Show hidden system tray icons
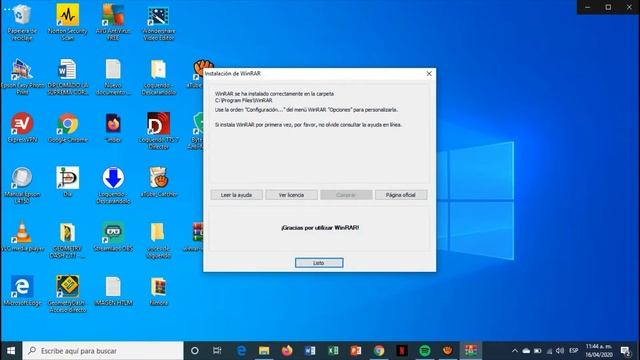This screenshot has width=640, height=360. 515,351
